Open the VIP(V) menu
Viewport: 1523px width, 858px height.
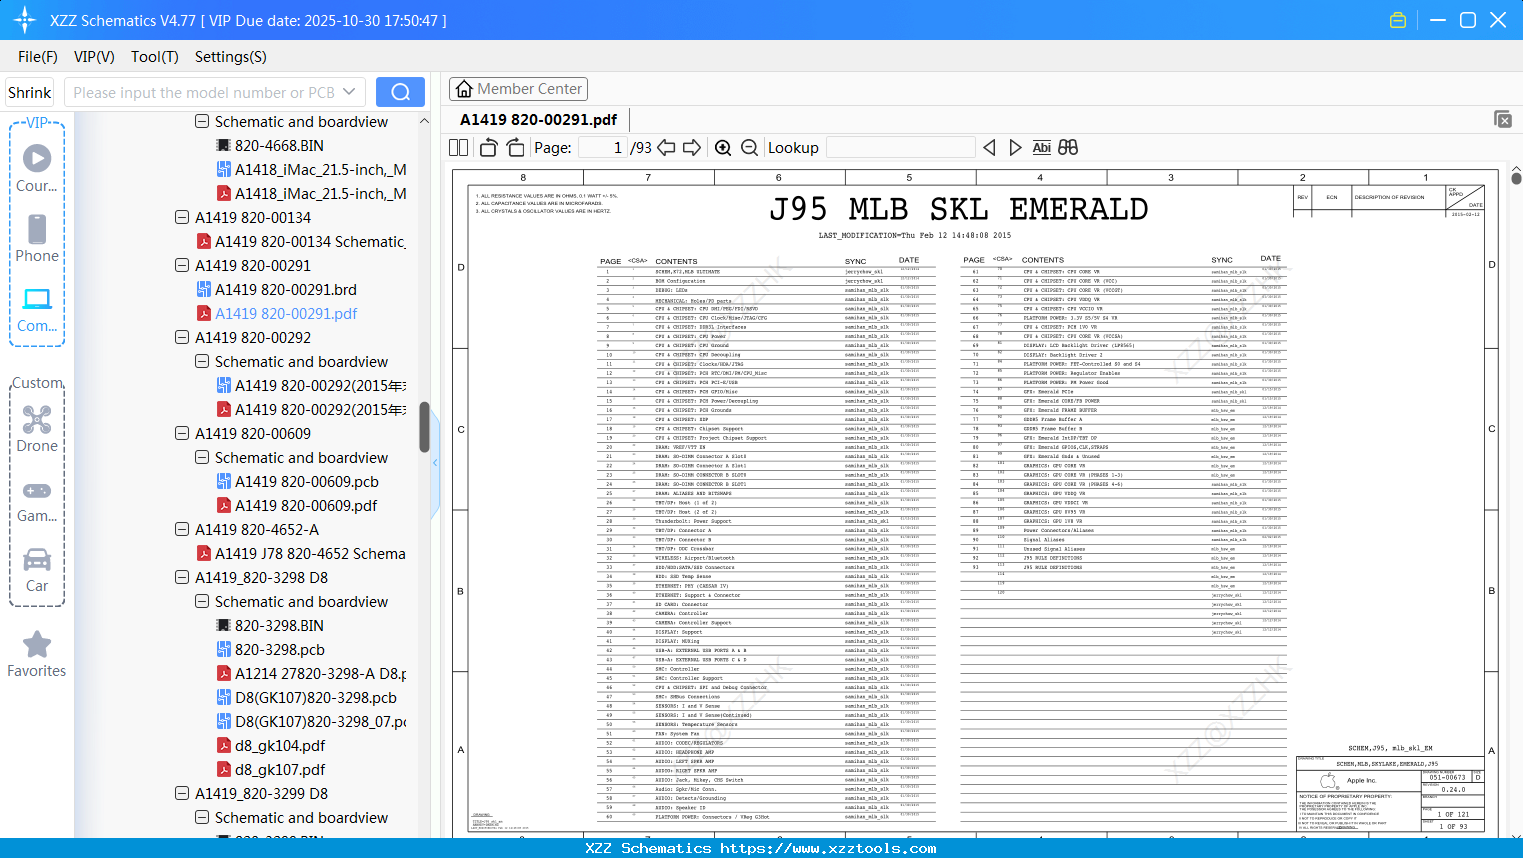(94, 57)
